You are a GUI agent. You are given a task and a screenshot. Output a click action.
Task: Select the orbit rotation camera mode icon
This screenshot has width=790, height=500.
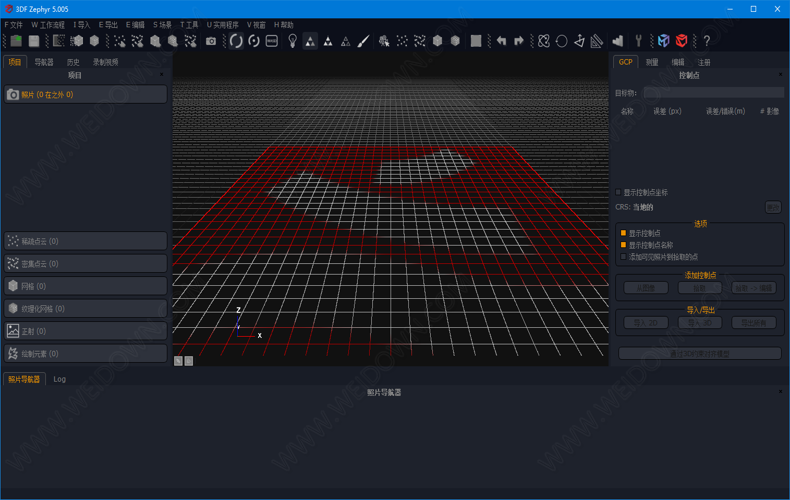(x=236, y=41)
